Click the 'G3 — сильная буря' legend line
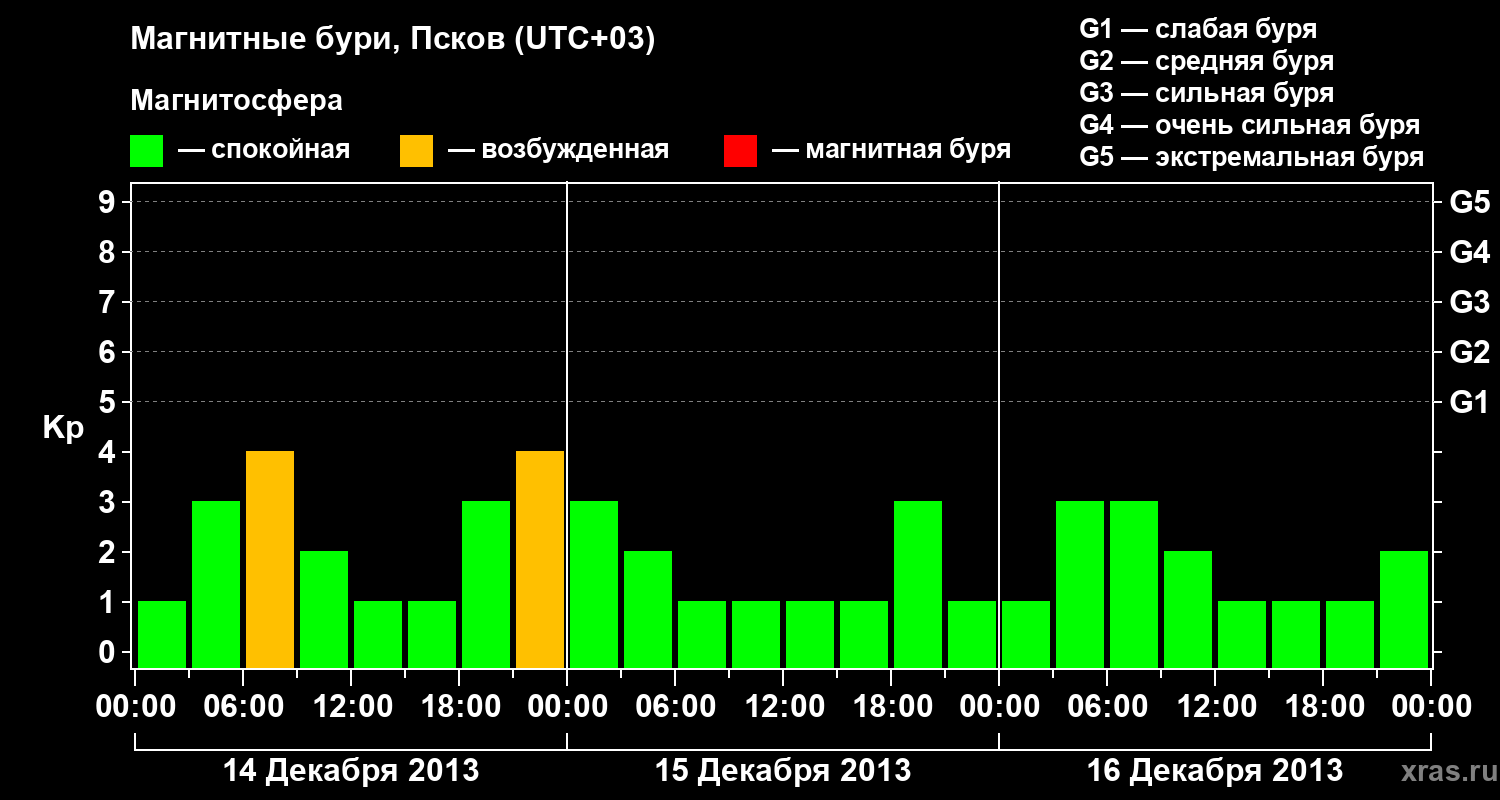The height and width of the screenshot is (800, 1500). [1207, 93]
